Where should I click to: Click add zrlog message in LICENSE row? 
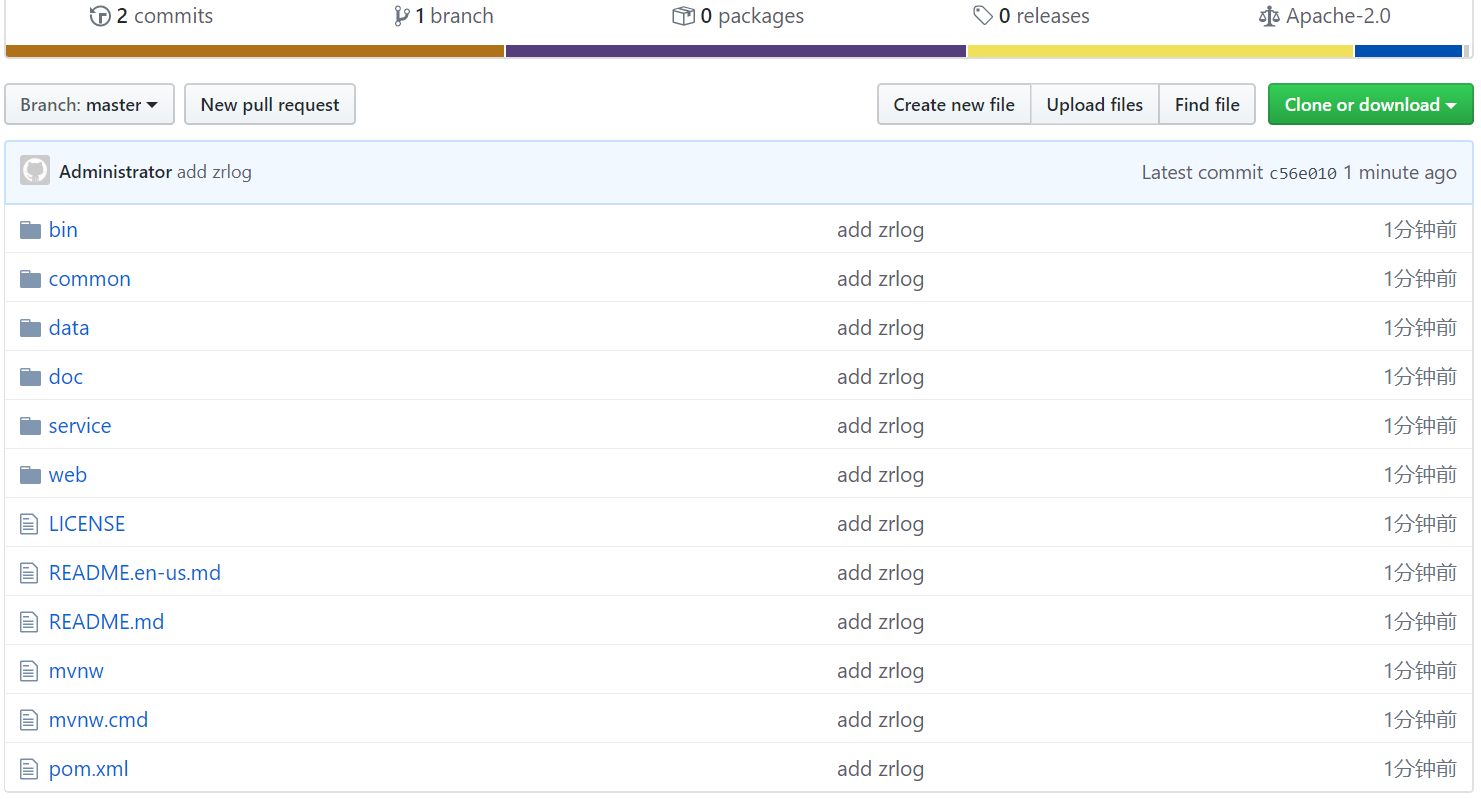tap(880, 524)
